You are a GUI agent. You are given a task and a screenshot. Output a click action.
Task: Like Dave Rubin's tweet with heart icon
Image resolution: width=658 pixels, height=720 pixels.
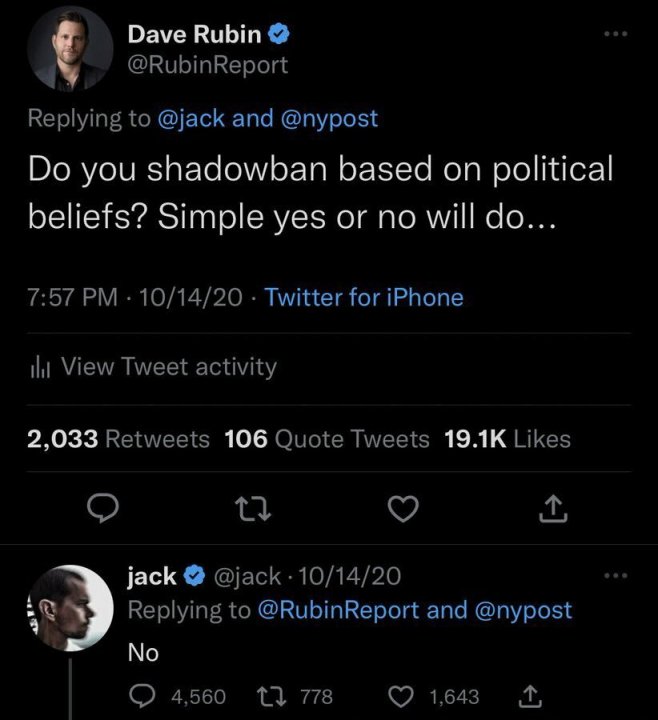(403, 511)
